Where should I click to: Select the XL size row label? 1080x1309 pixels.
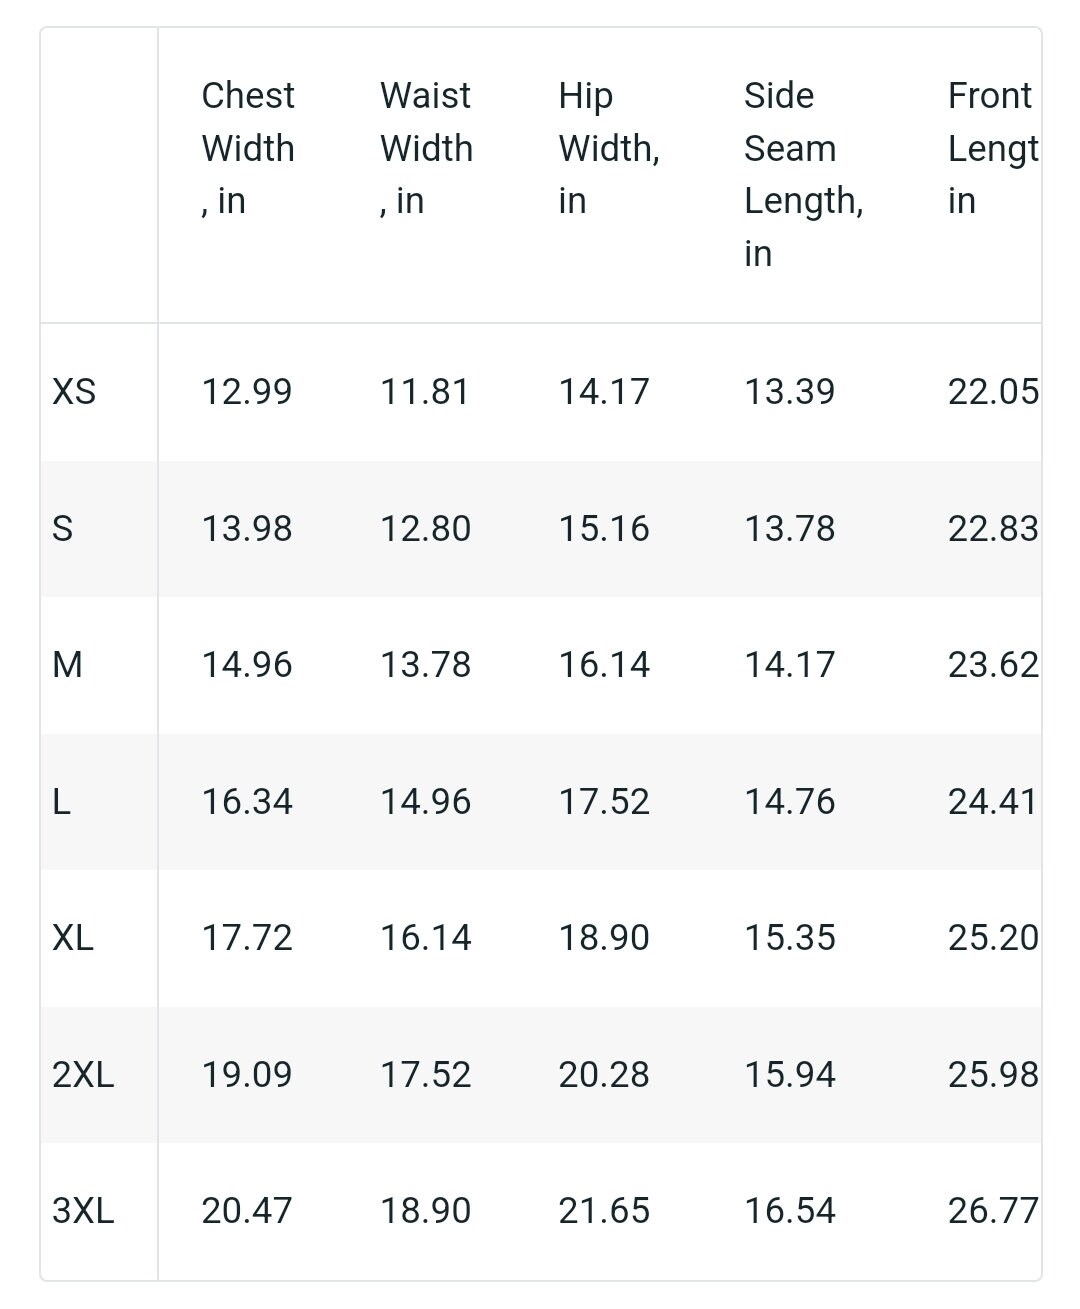coord(73,937)
